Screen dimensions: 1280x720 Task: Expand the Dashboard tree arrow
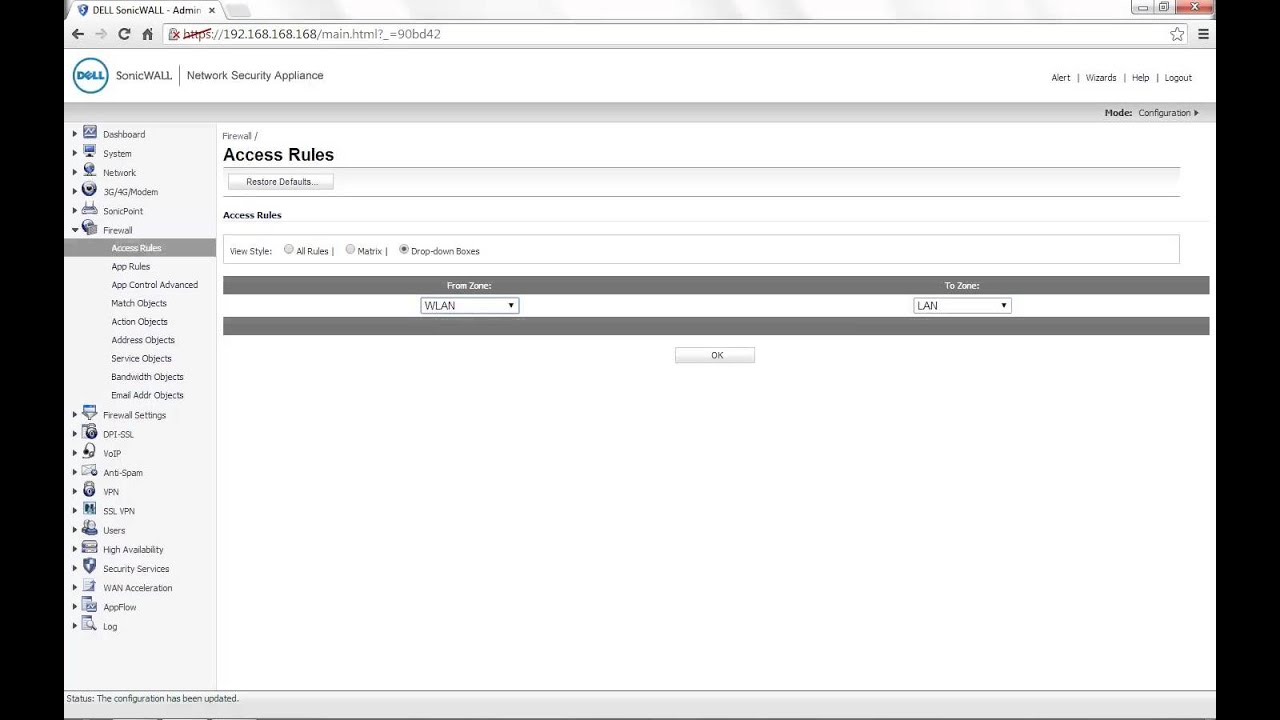74,134
